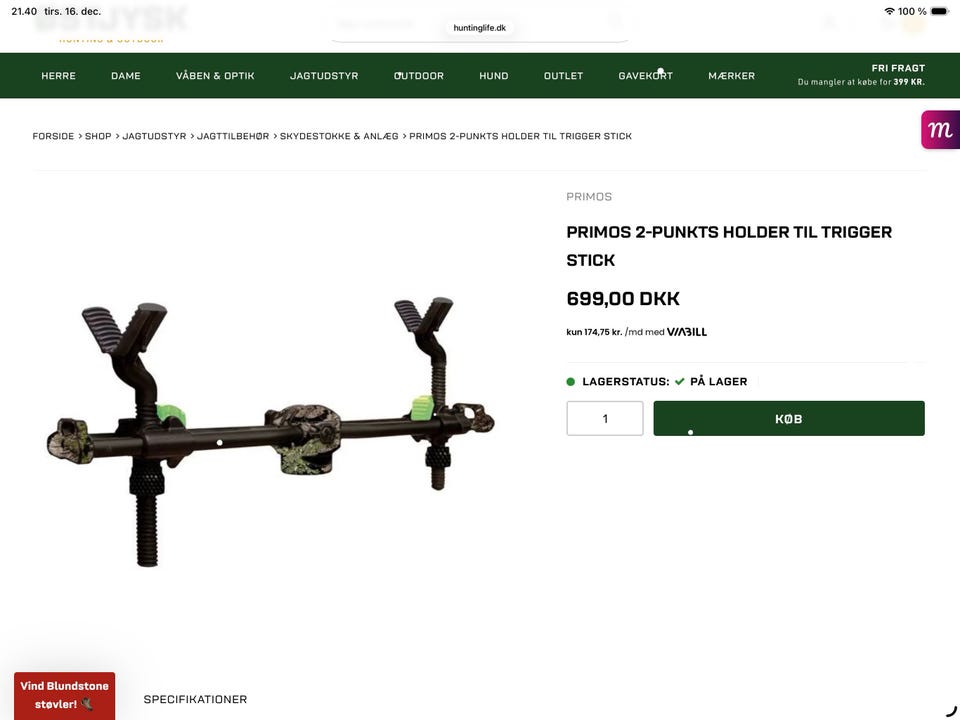Click the quantity input field
The image size is (960, 720).
point(605,419)
